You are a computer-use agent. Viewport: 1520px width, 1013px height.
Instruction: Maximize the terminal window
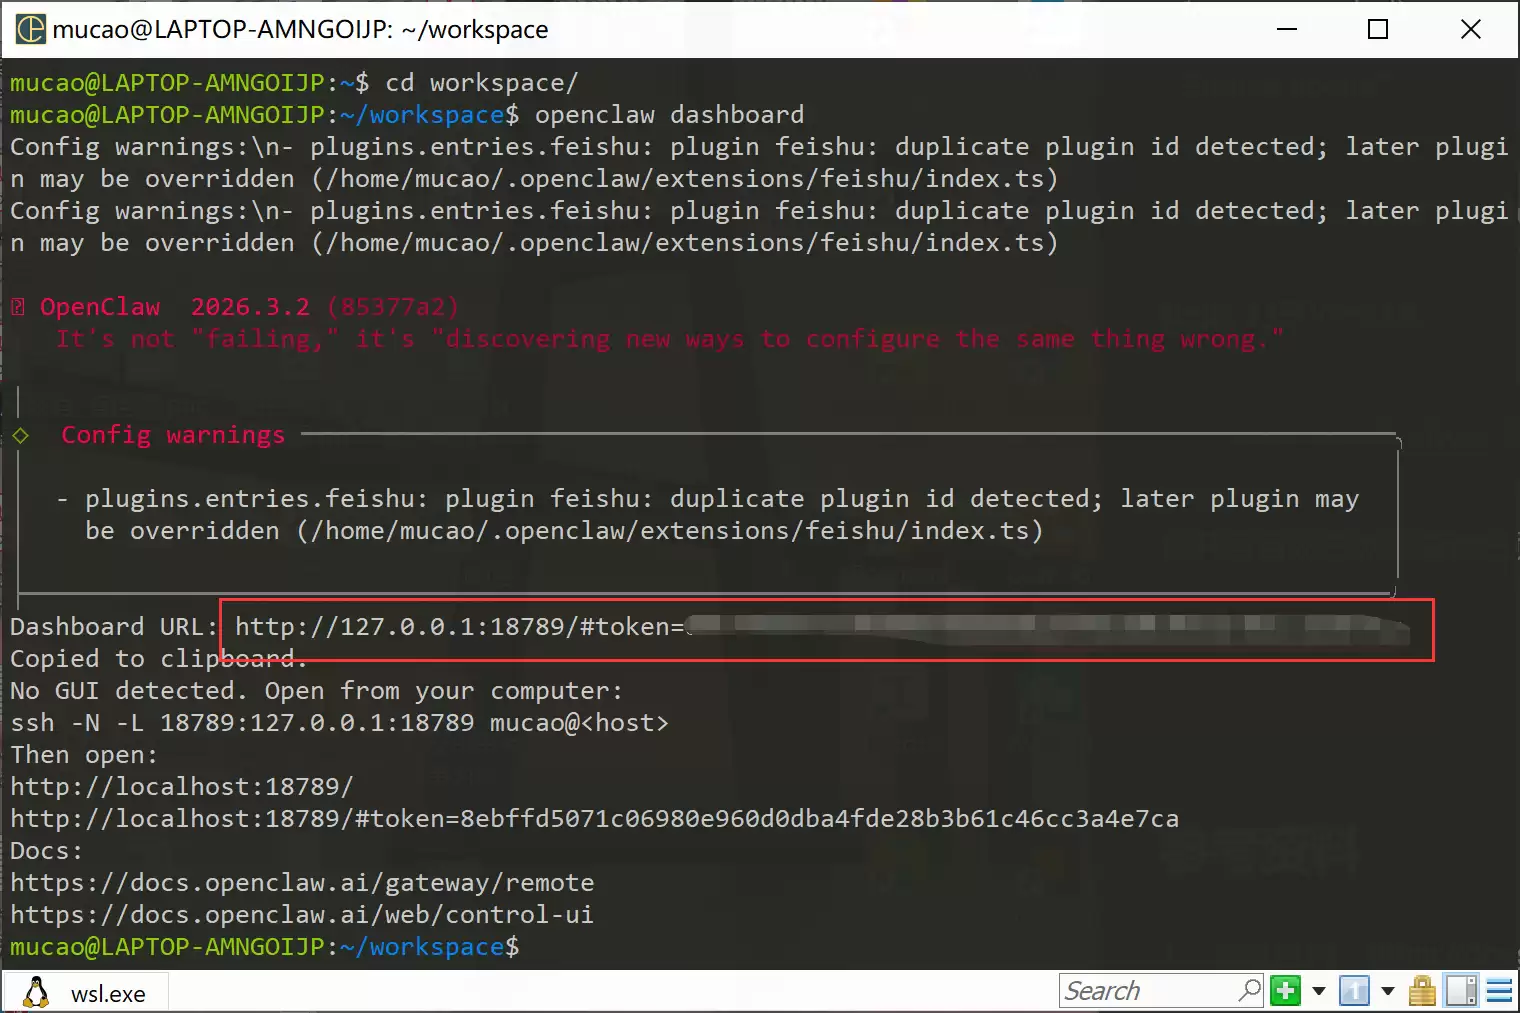pyautogui.click(x=1378, y=29)
